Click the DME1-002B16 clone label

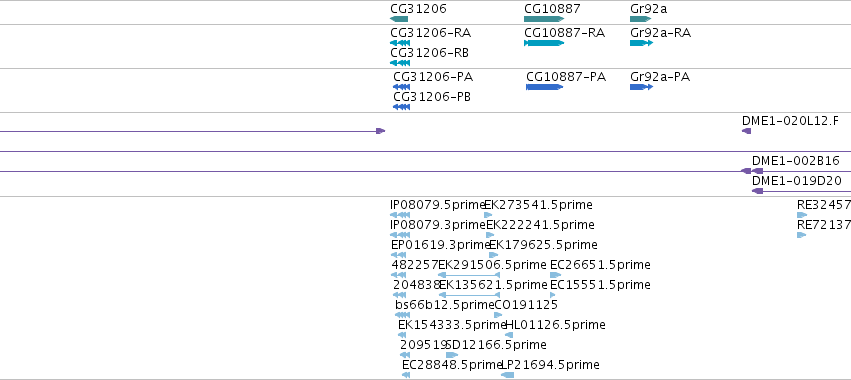click(796, 161)
